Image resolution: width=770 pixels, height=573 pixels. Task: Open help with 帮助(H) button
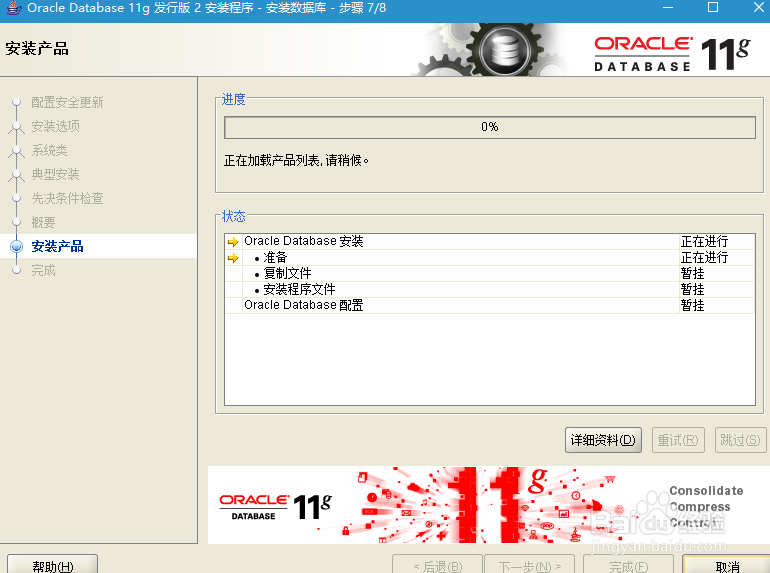[53, 565]
